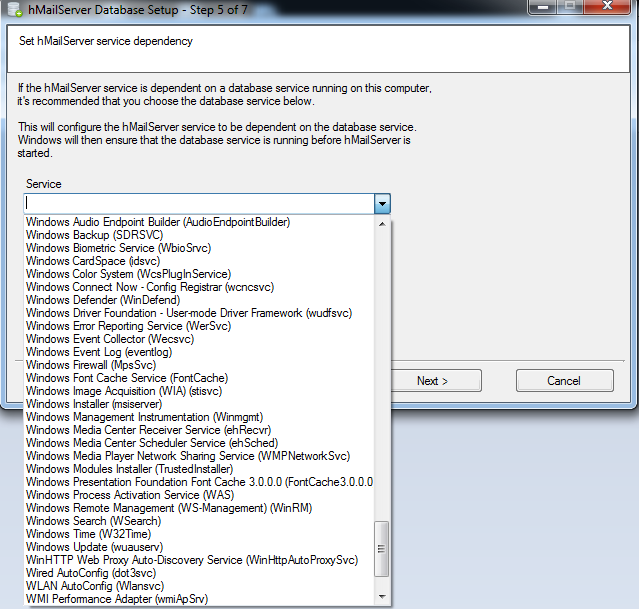Select Windows Modules Installer (TrustedInstaller)
Viewport: 639px width, 609px height.
pyautogui.click(x=199, y=469)
